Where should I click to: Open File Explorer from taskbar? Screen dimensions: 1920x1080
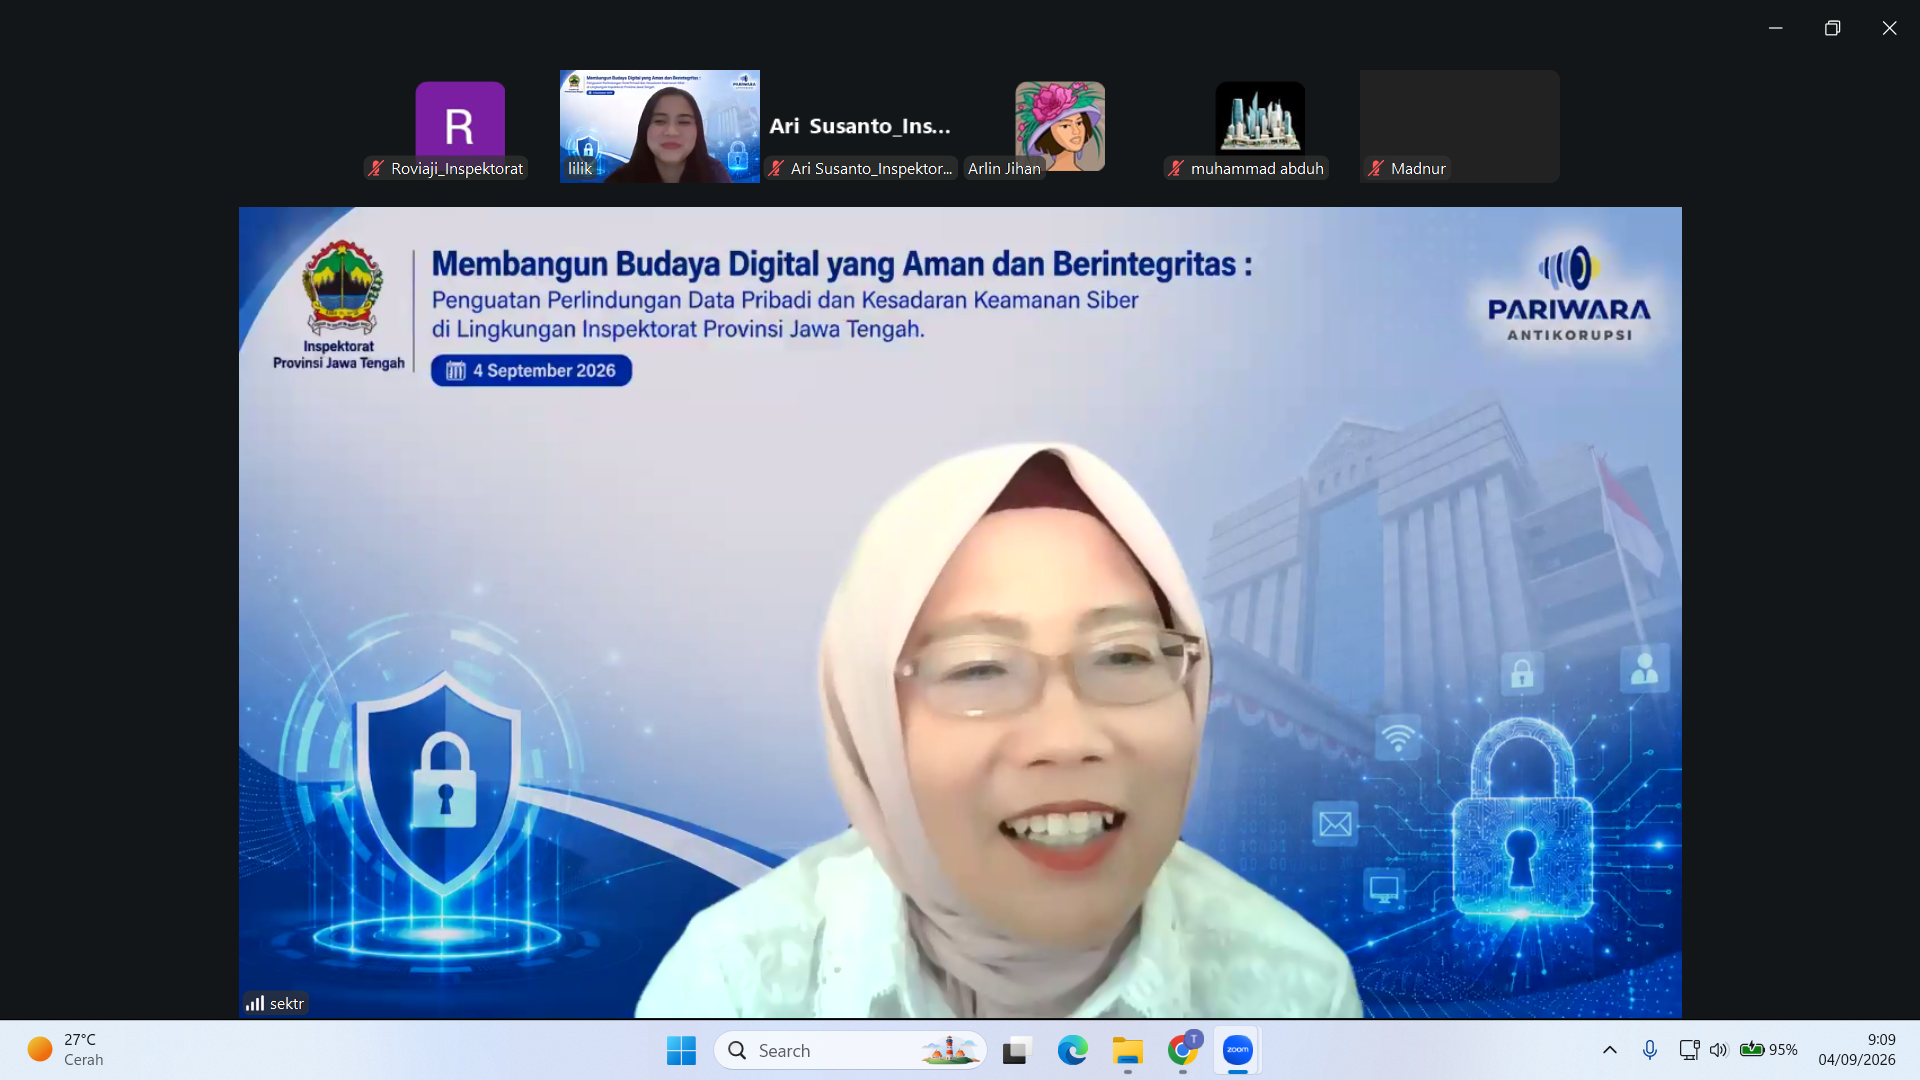pyautogui.click(x=1127, y=1050)
